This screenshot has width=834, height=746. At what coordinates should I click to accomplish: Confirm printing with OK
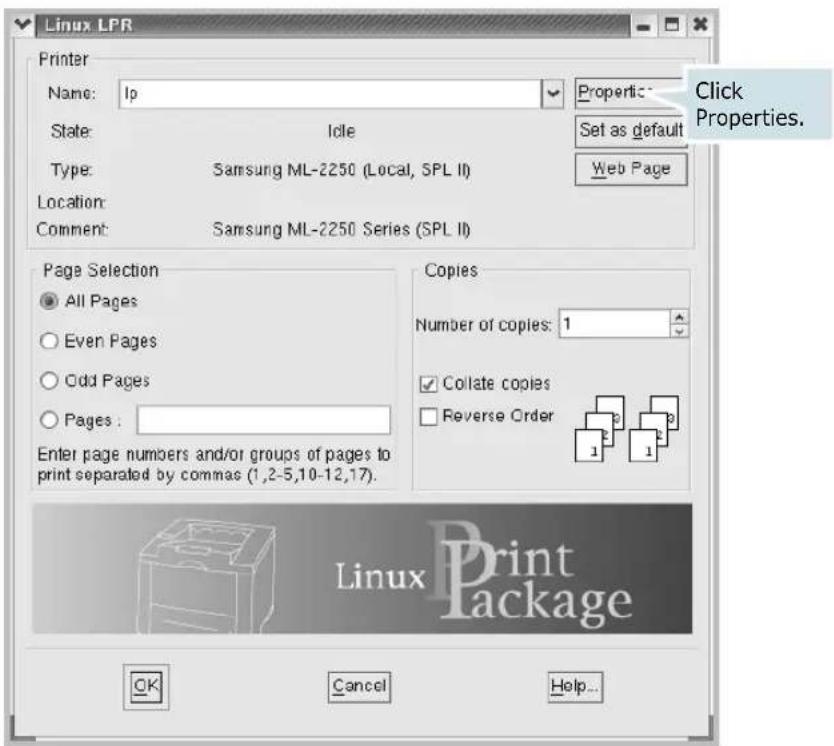click(146, 686)
